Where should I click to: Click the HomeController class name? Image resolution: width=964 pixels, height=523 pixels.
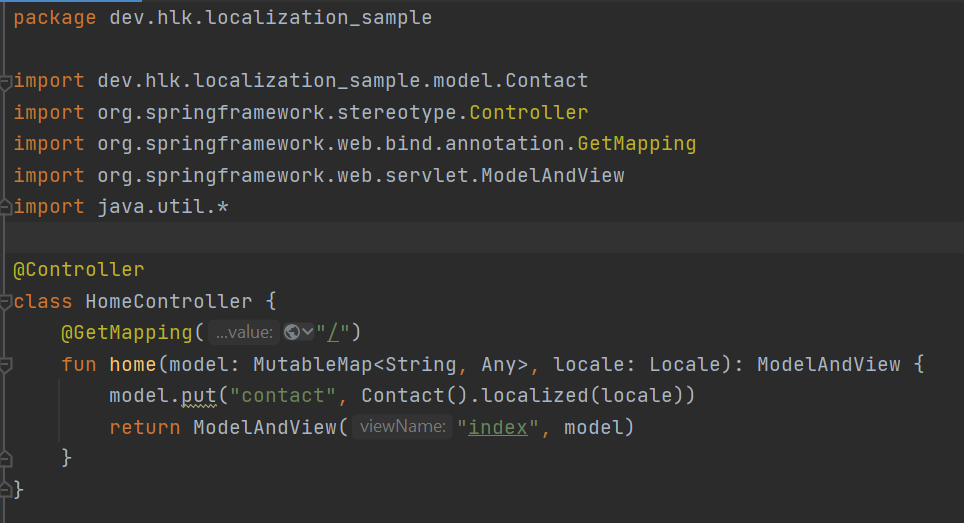[x=168, y=301]
